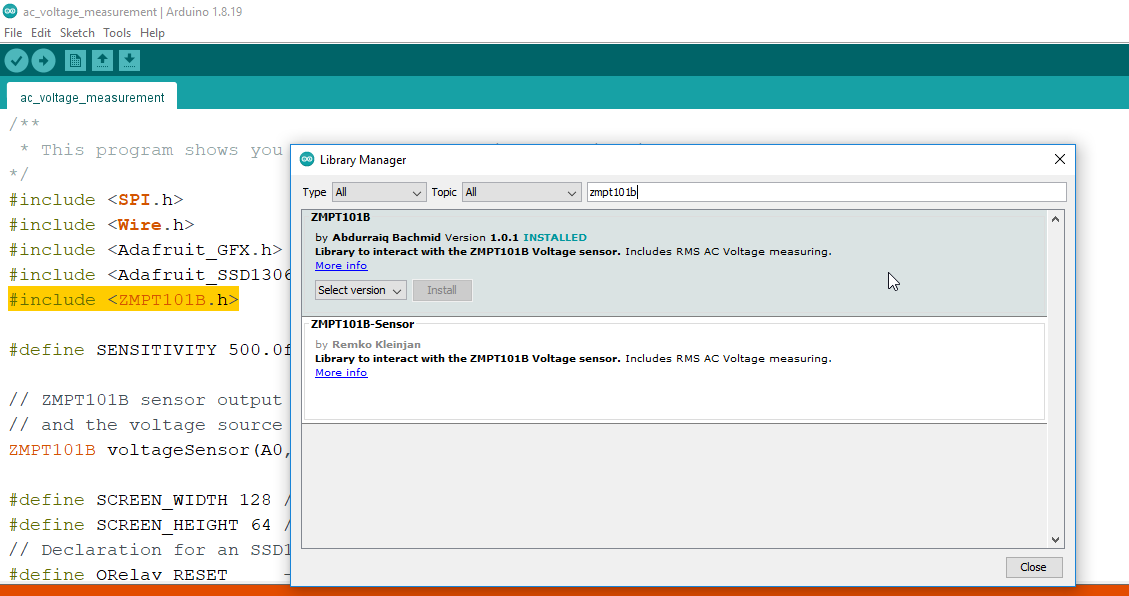Click the ZMPT101B voltageSensor(A0 line
The image size is (1129, 596).
[150, 450]
